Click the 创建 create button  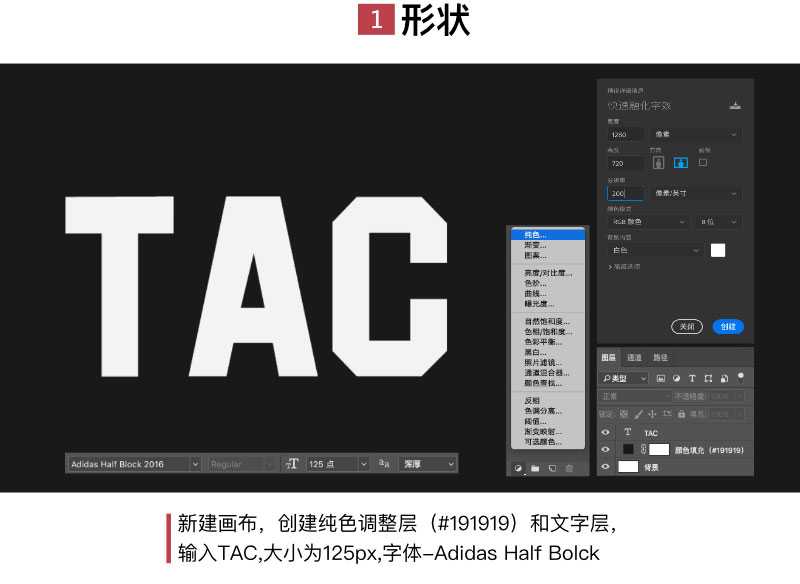coord(729,324)
